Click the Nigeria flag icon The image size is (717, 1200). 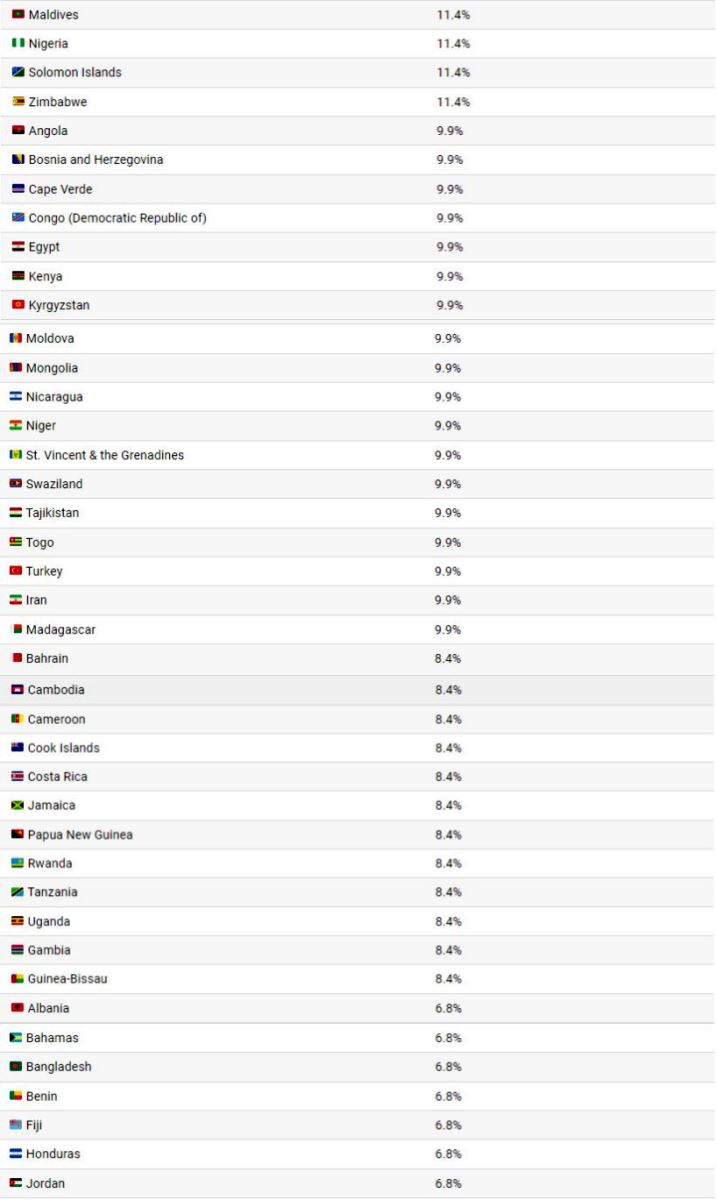tap(18, 44)
